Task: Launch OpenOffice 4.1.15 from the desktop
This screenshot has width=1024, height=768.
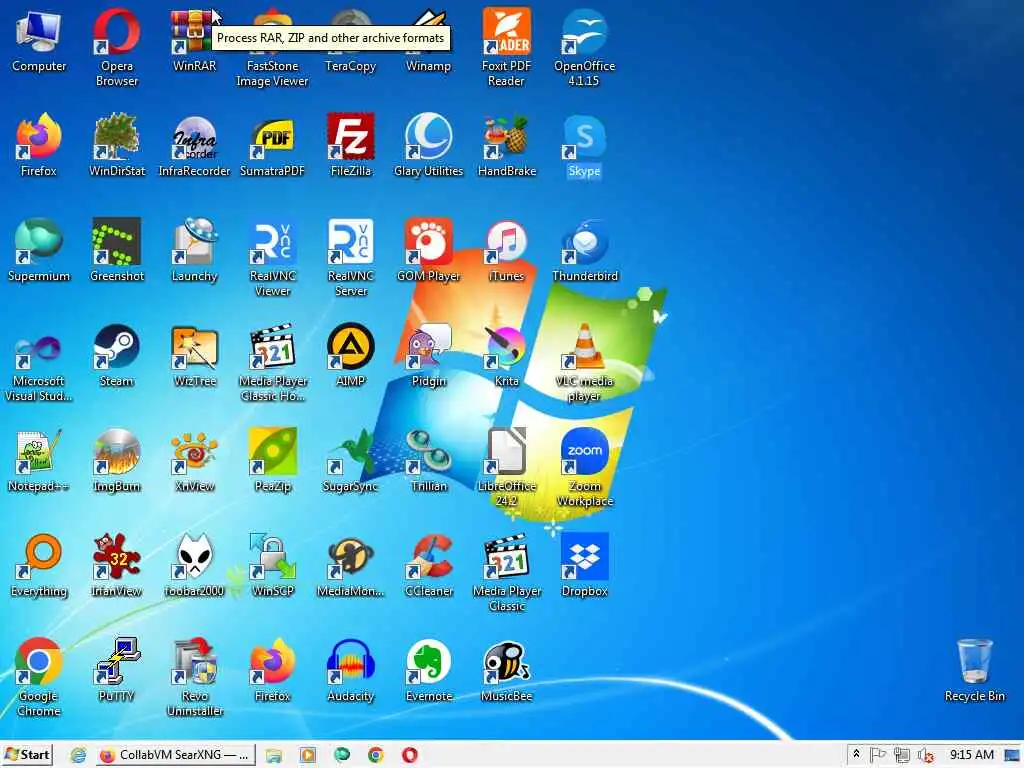Action: (x=584, y=47)
